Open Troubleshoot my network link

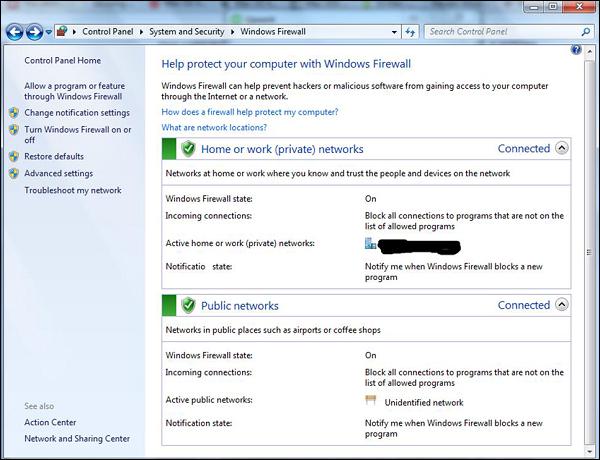coord(73,190)
